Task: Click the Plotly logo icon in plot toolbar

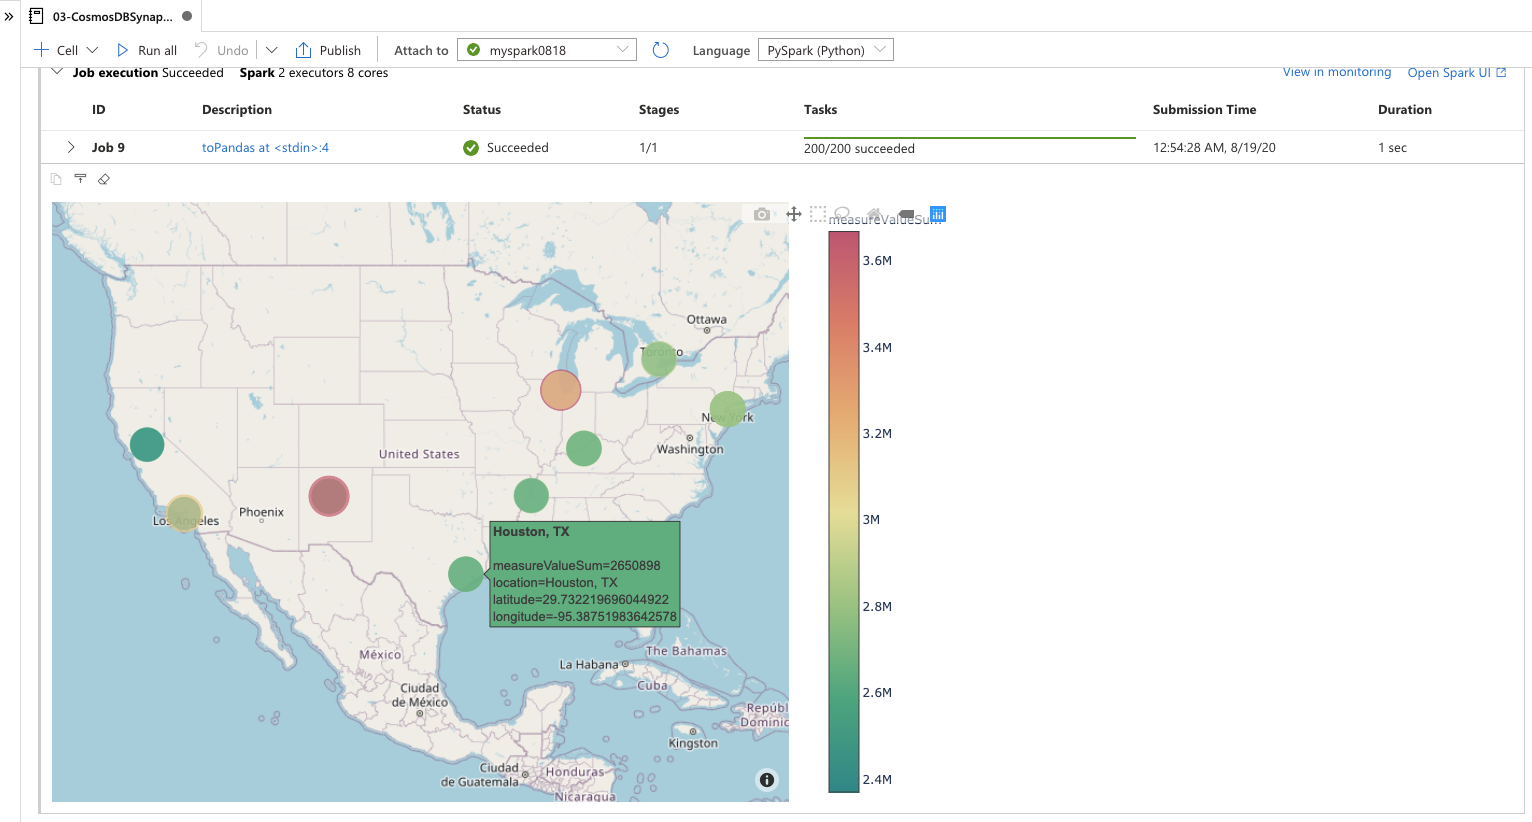Action: tap(938, 214)
